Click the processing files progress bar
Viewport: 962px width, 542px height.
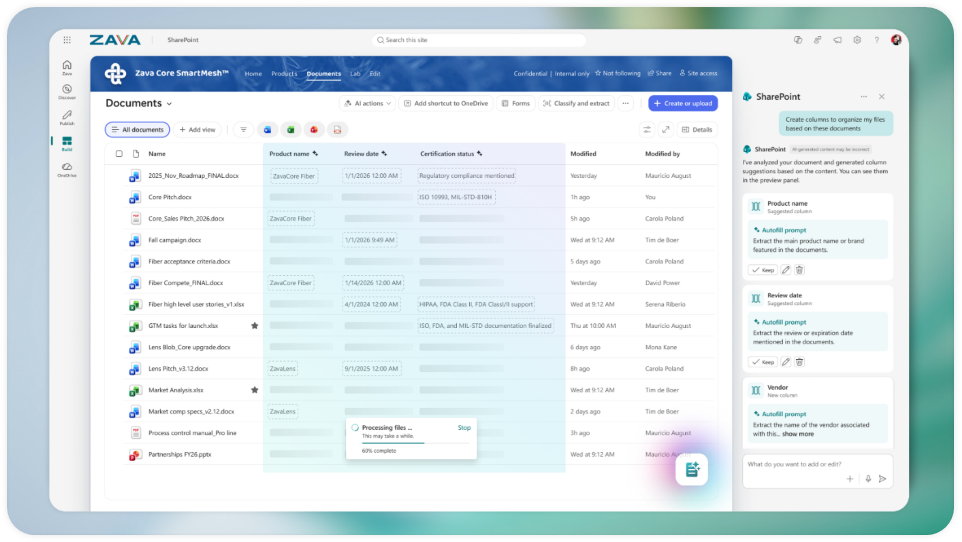coord(415,443)
